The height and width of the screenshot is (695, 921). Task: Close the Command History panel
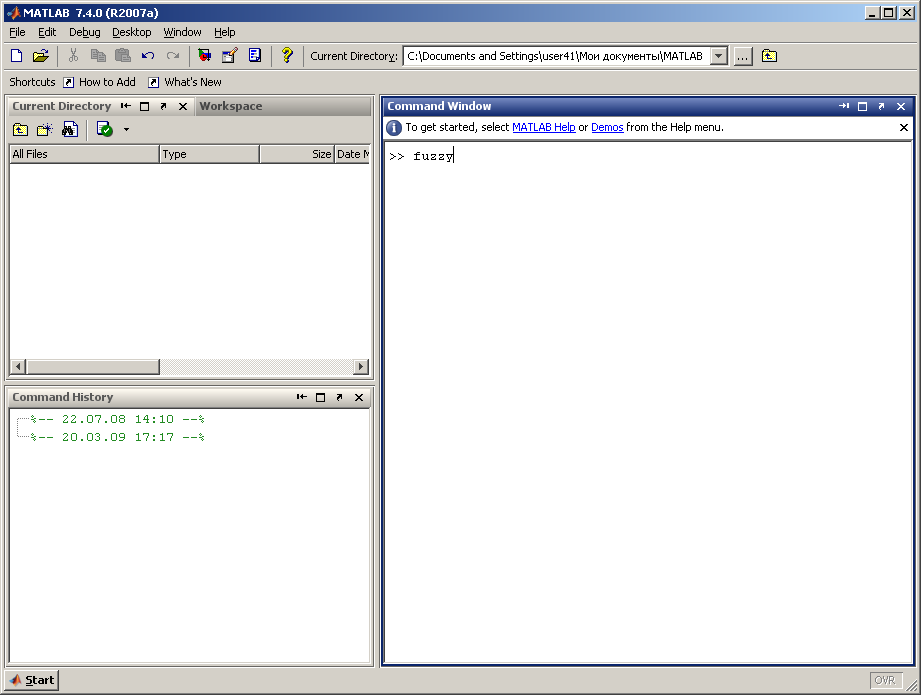point(359,398)
